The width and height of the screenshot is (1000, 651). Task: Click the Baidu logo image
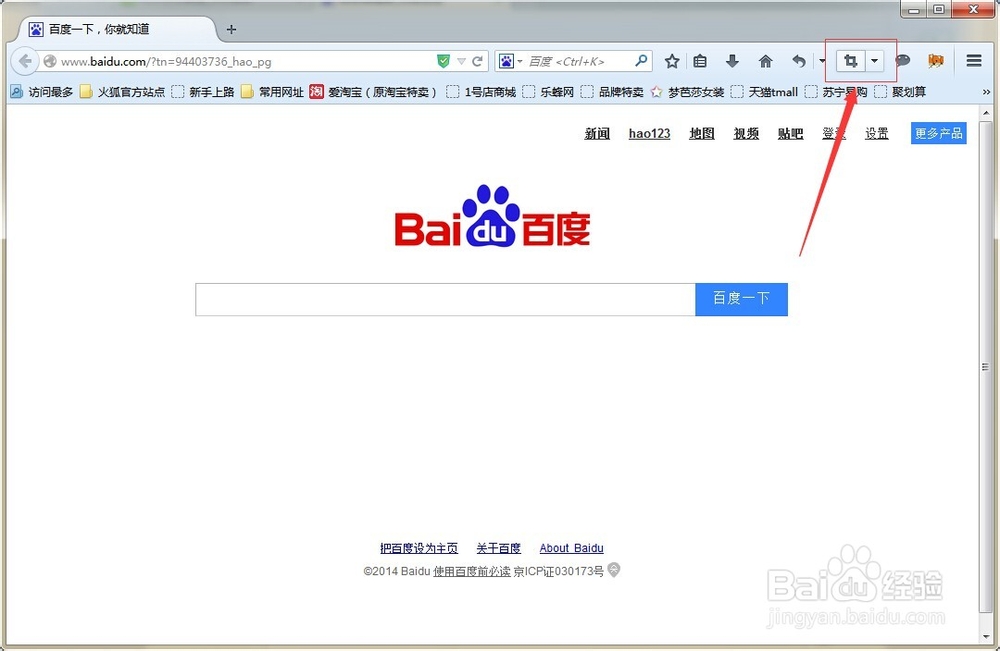(x=492, y=216)
